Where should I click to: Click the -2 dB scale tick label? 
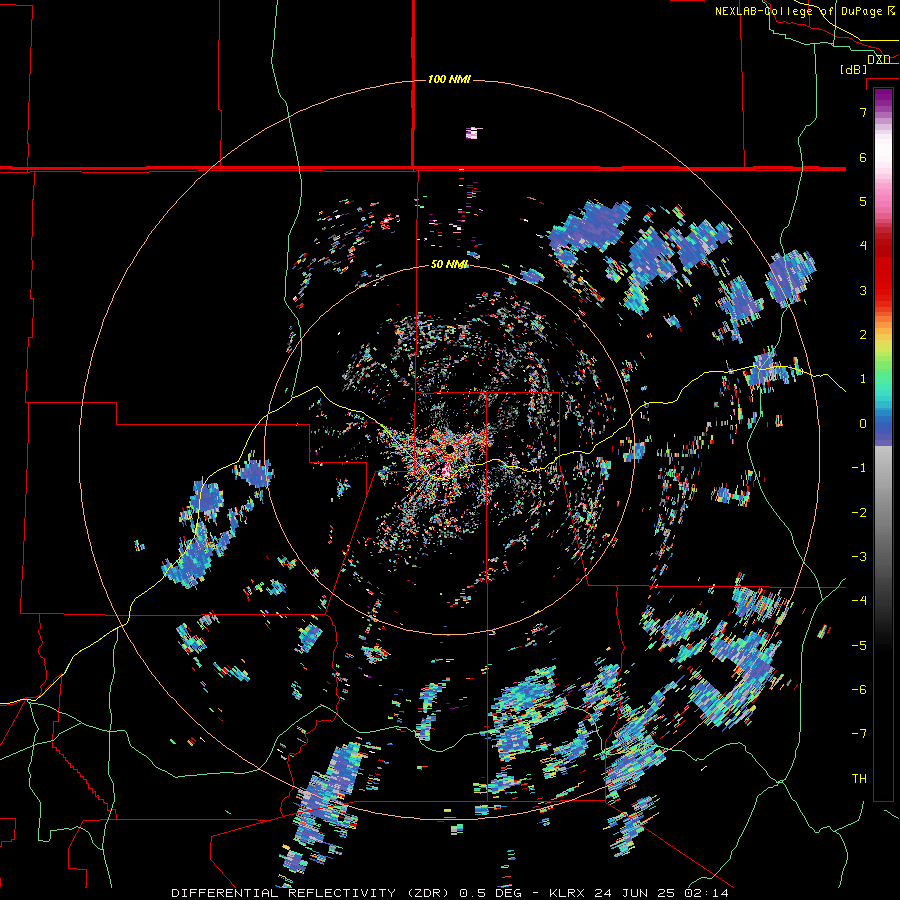tap(859, 513)
